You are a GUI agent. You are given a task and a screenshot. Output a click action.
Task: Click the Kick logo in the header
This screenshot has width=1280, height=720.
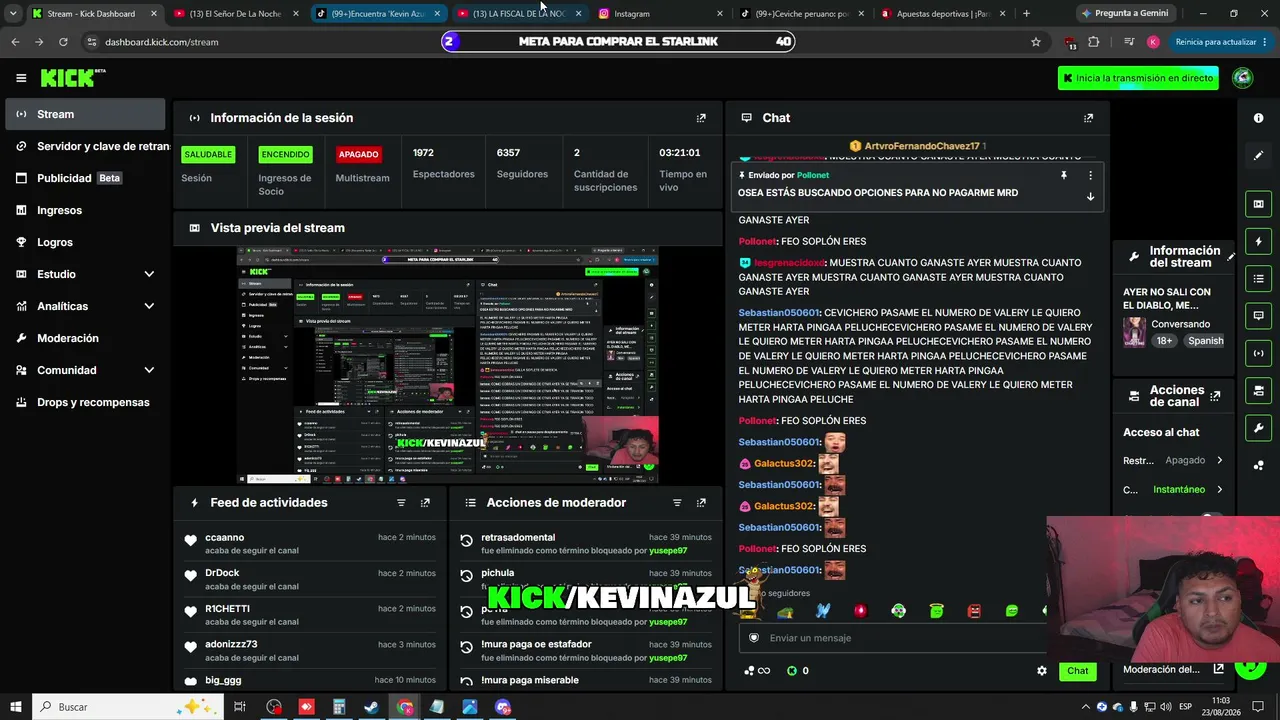73,78
